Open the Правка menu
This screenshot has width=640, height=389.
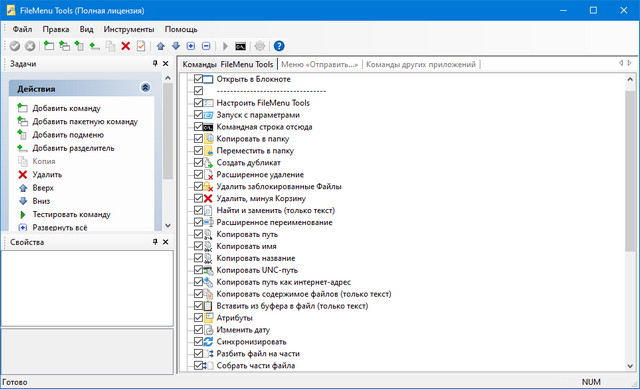point(56,29)
